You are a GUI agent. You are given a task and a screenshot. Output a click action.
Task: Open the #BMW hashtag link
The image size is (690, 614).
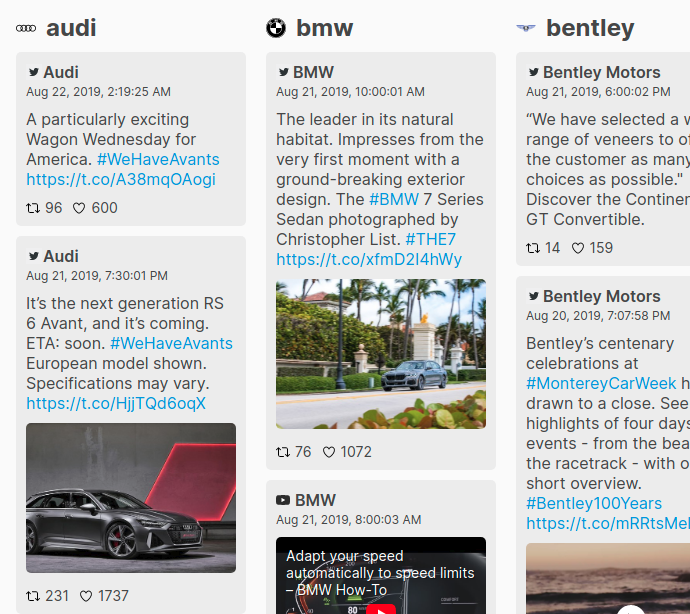pos(394,199)
